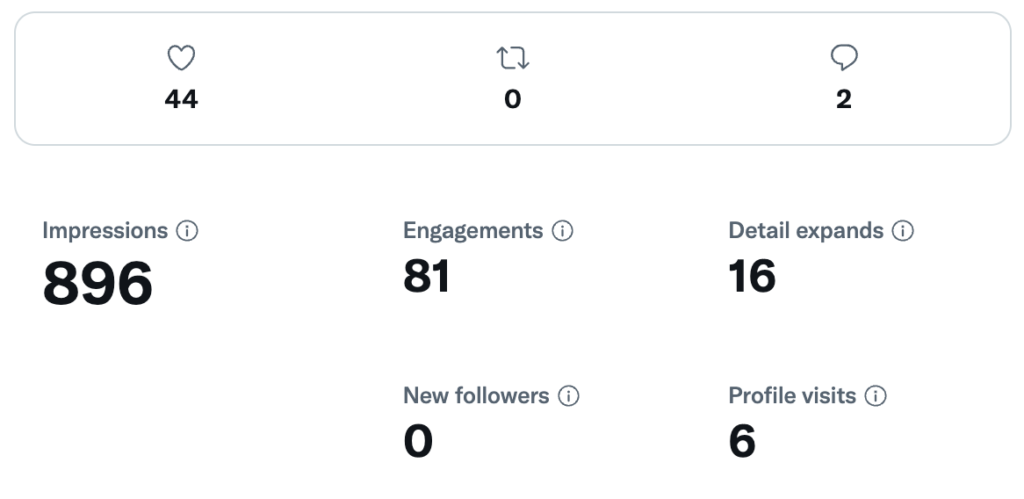Select the 2 replies count
Screen dimensions: 1024x499
(x=844, y=99)
